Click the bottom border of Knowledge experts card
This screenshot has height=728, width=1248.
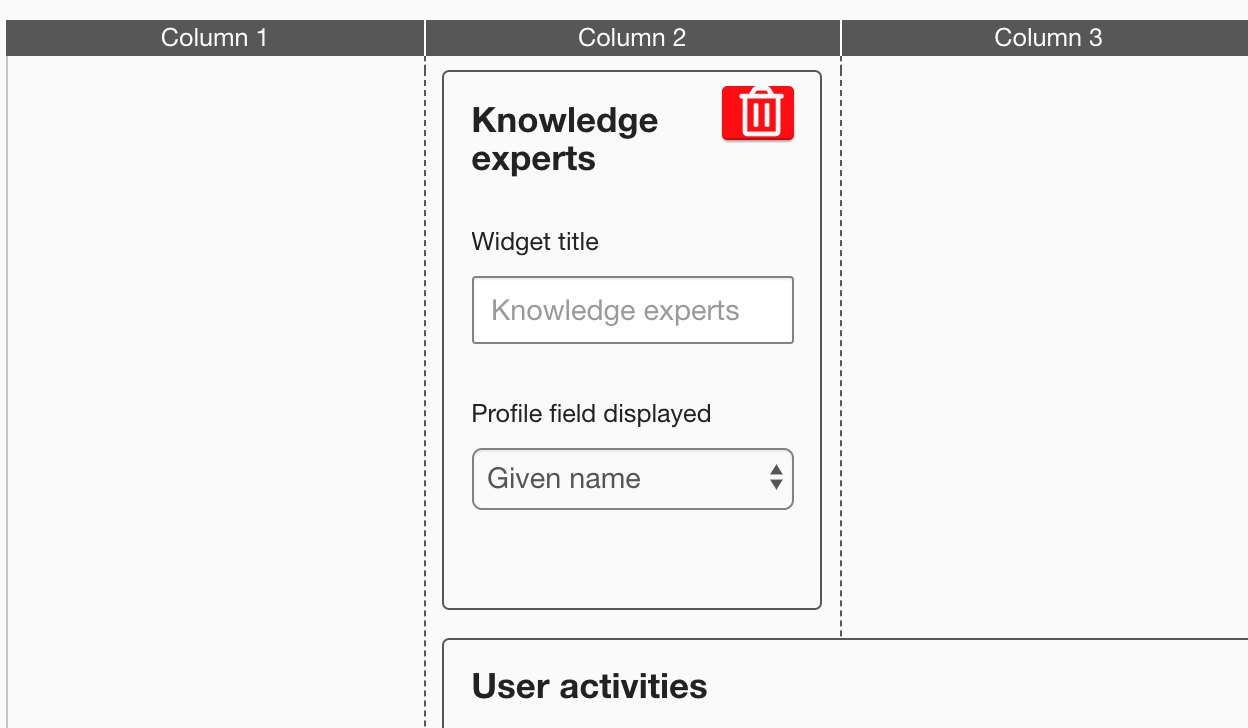pos(632,608)
